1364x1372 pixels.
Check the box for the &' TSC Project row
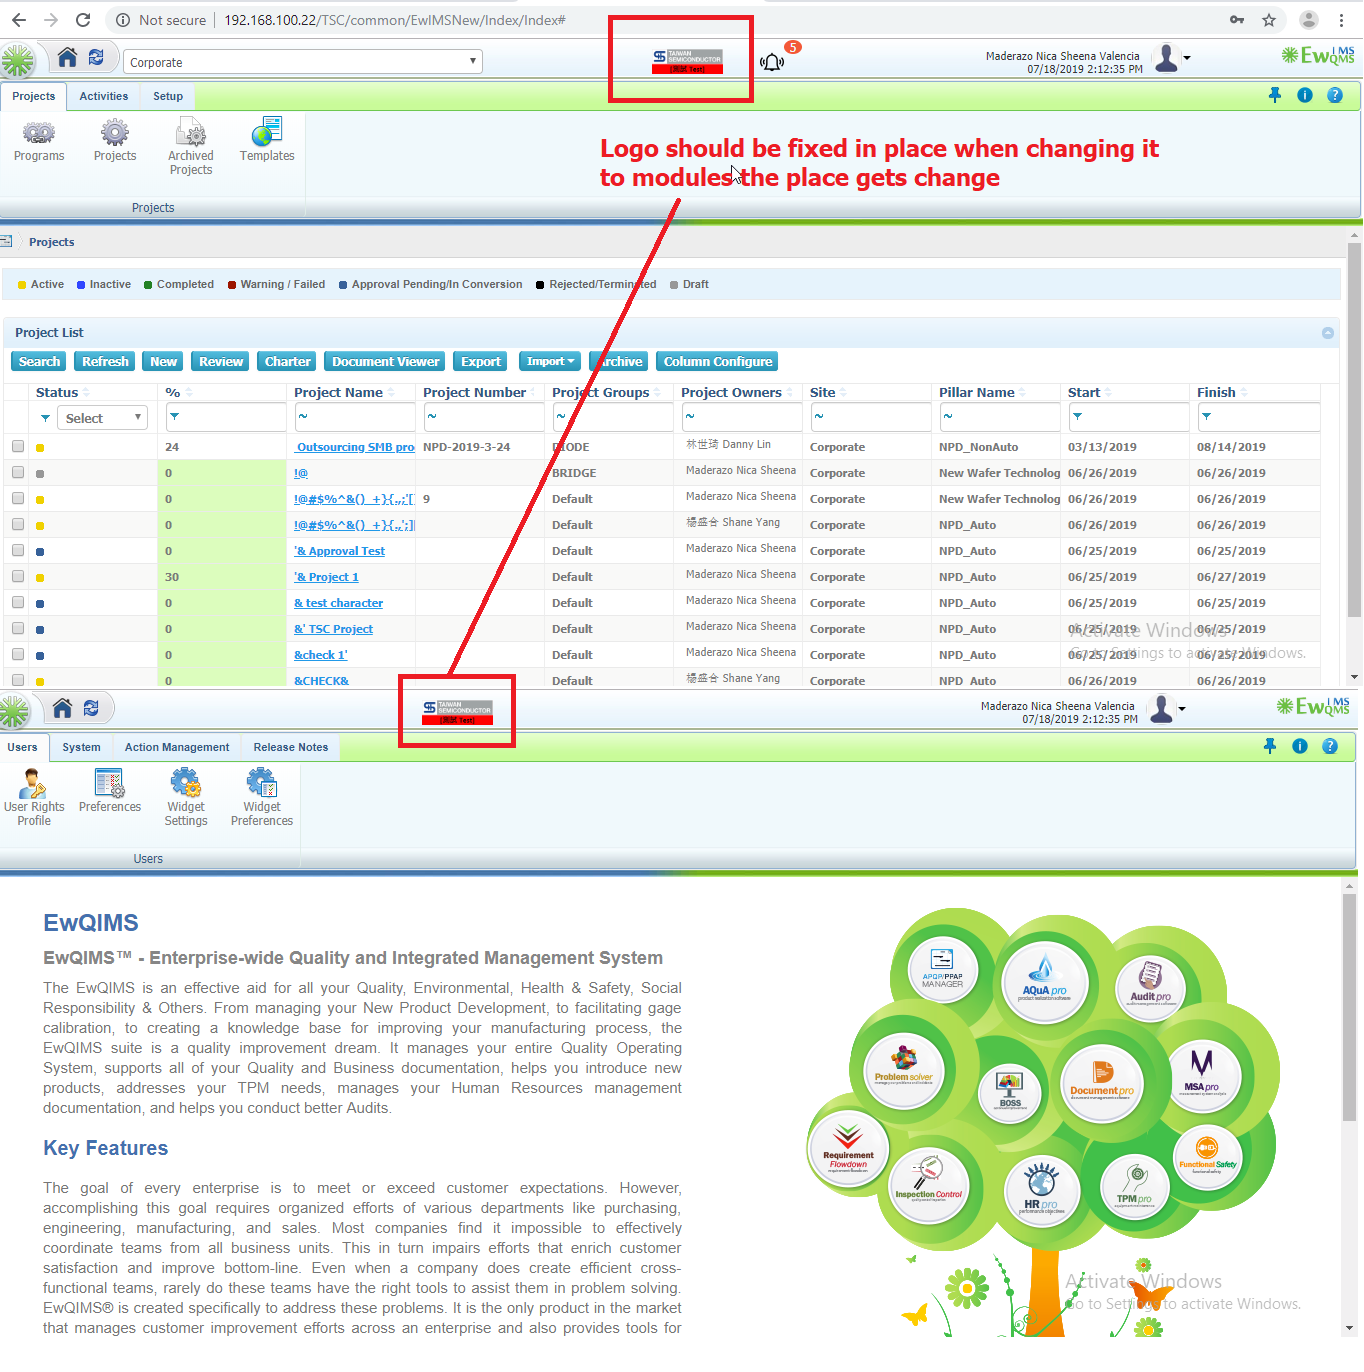18,628
